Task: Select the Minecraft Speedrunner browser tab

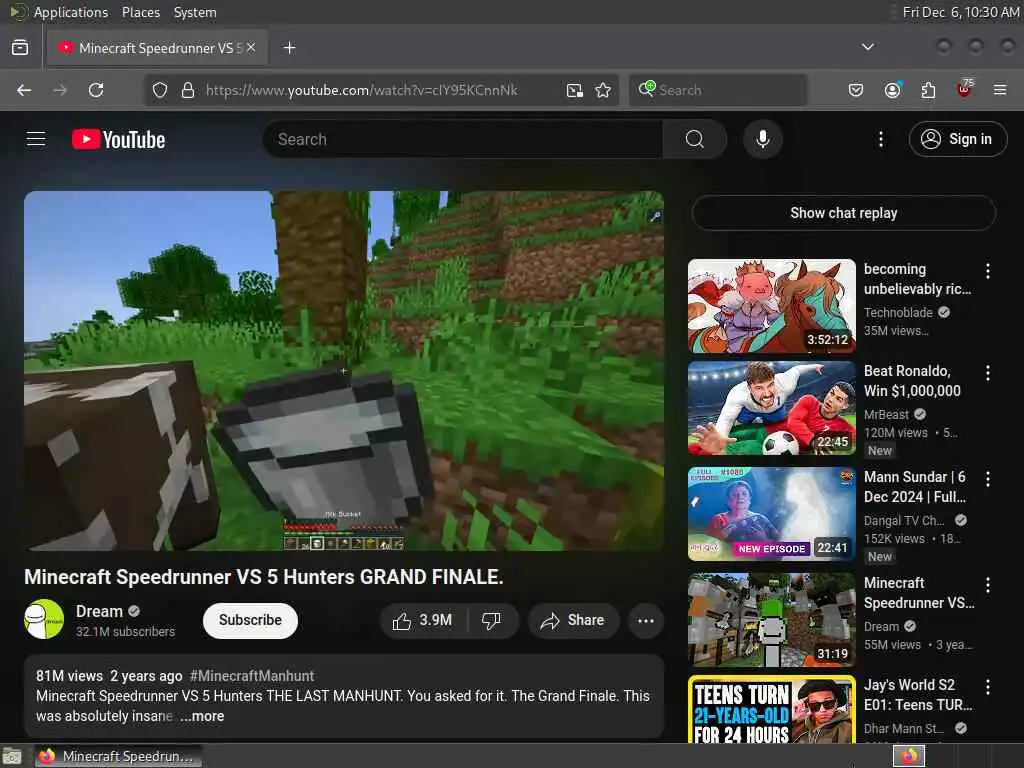Action: 157,48
